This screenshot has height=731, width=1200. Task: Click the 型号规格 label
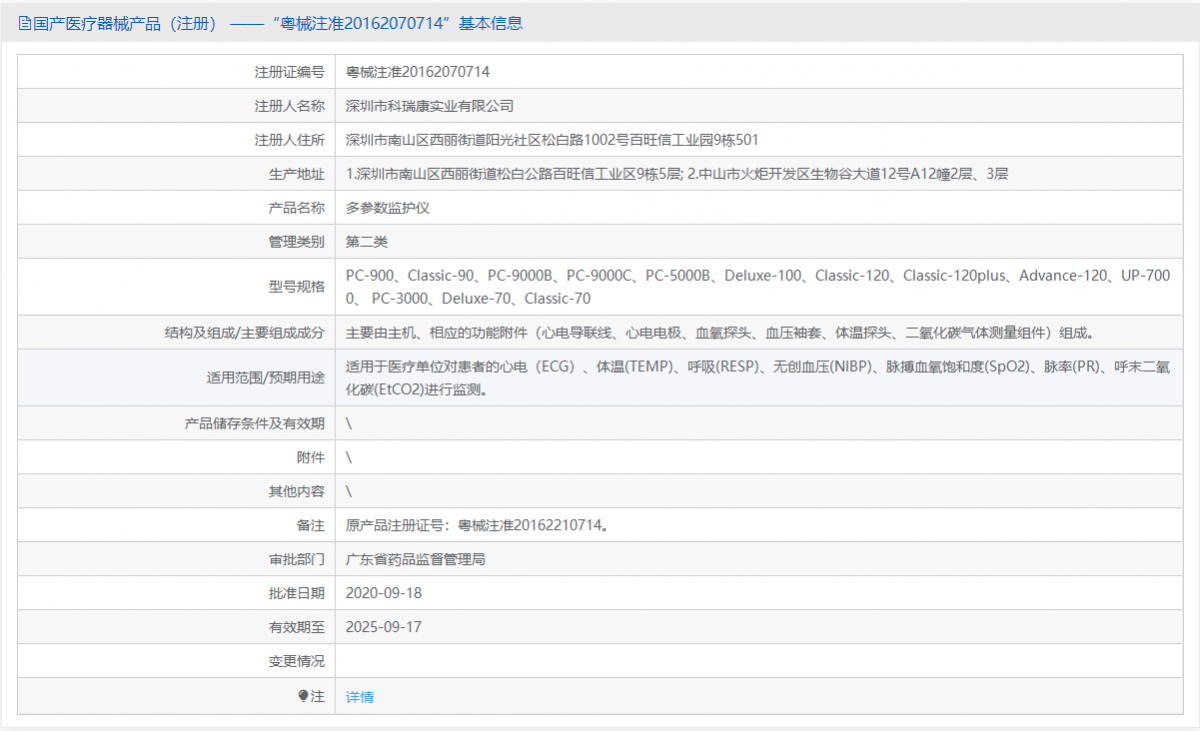[297, 287]
